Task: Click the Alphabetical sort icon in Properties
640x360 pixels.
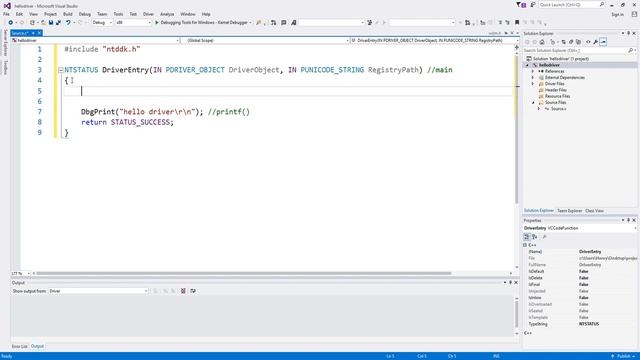Action: click(x=535, y=237)
